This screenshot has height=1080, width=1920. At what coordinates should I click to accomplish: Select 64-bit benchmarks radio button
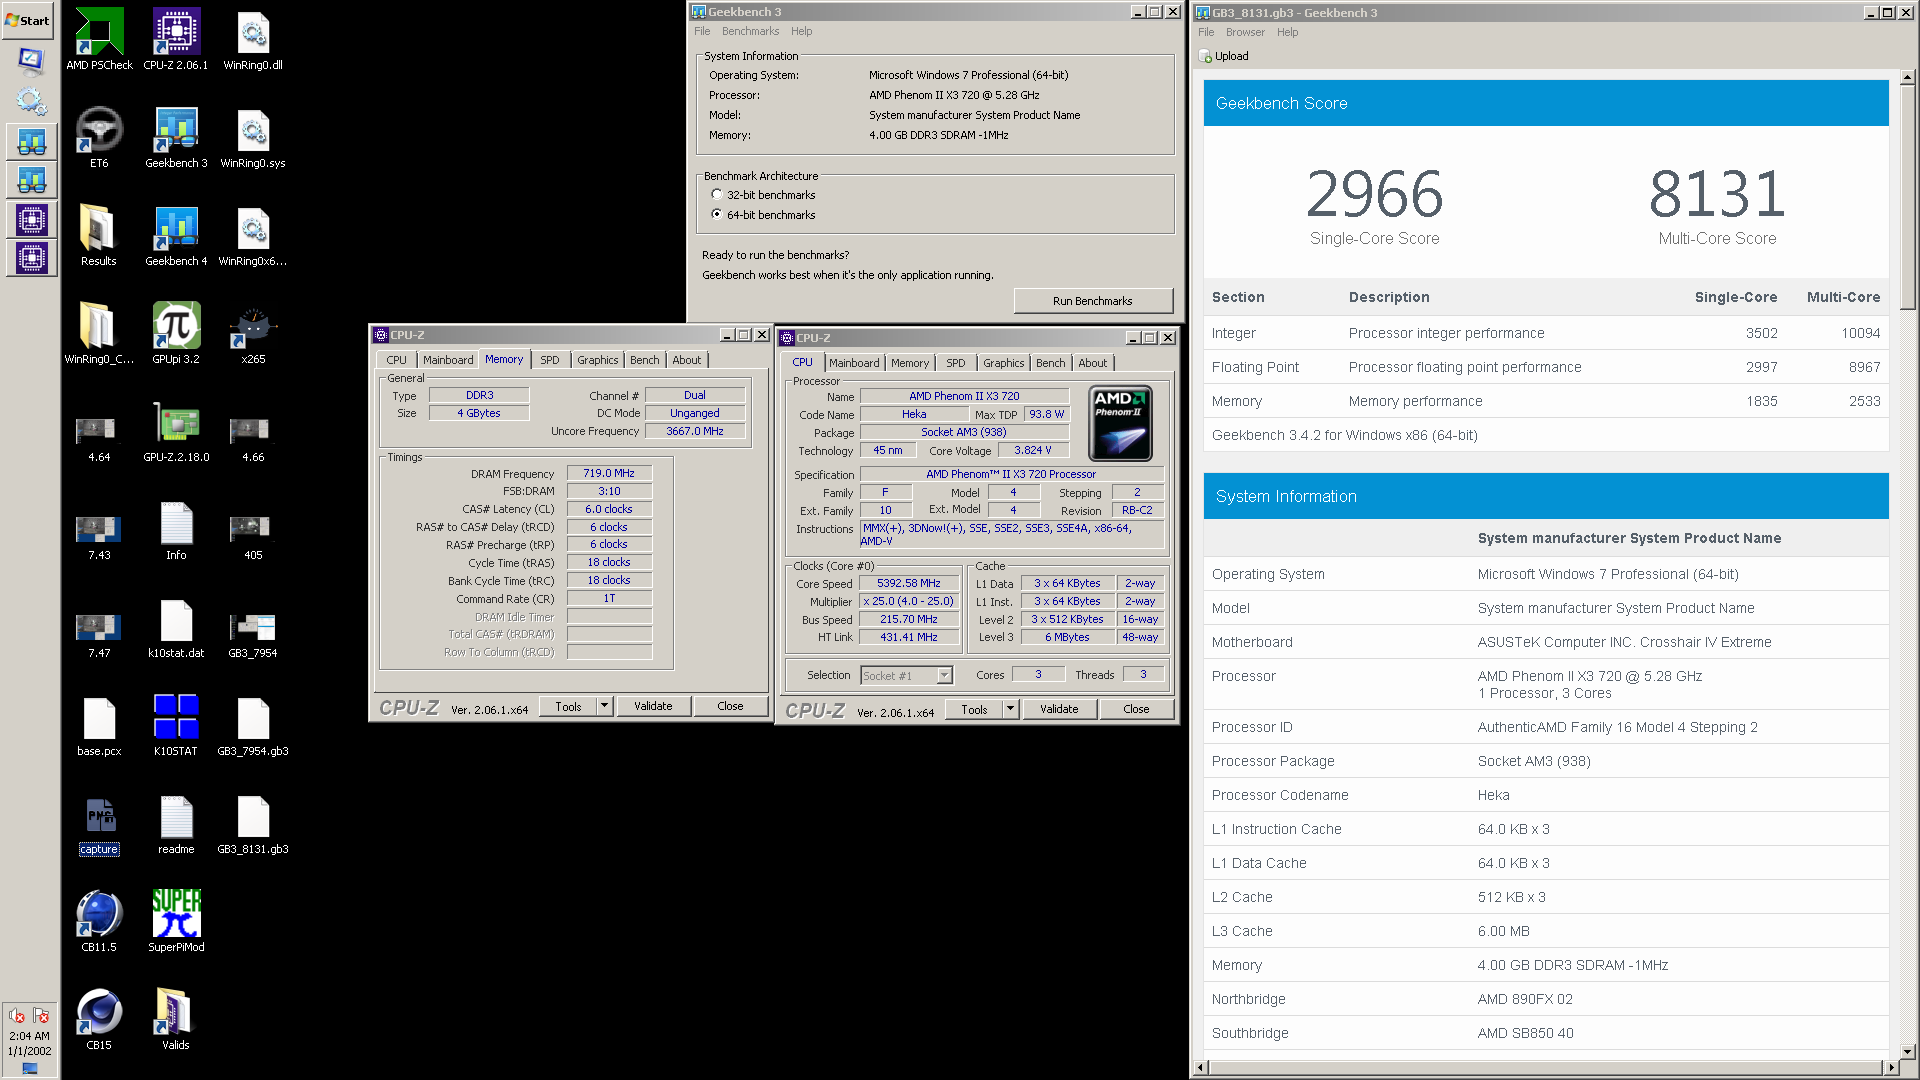[x=716, y=215]
